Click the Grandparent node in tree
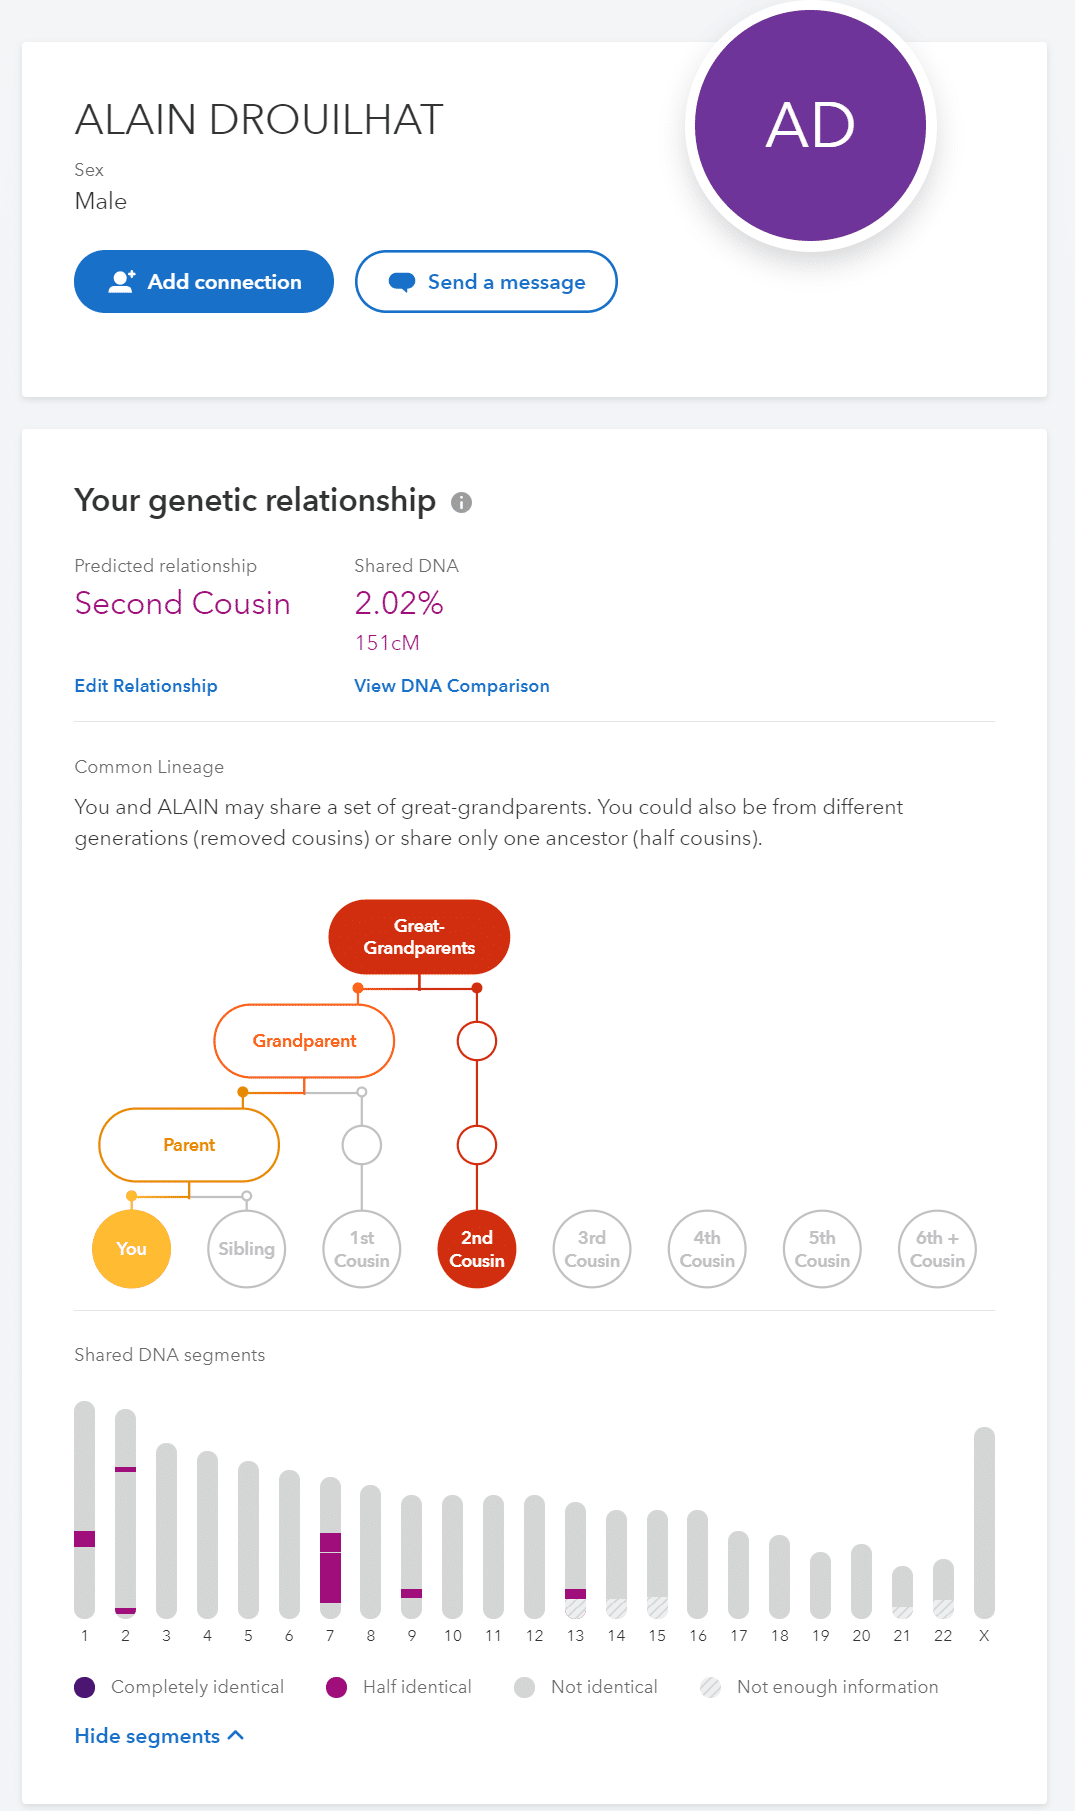Viewport: 1075px width, 1811px height. (304, 1041)
